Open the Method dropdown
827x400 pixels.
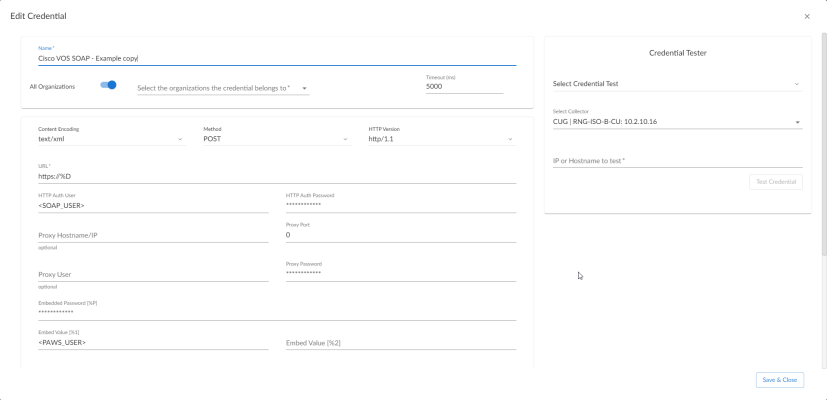coord(276,139)
